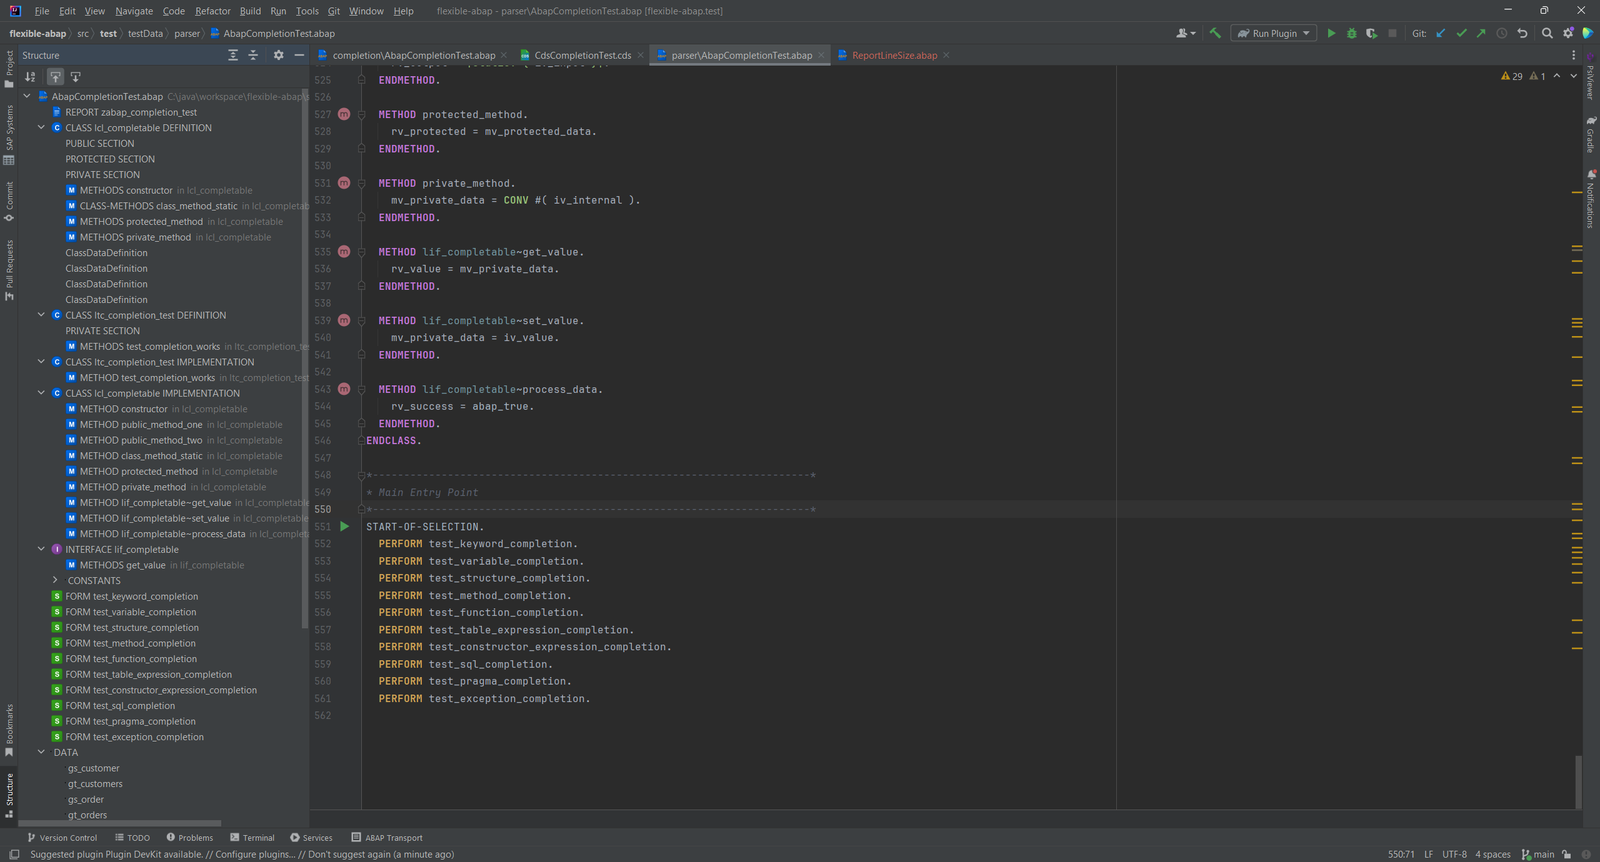Open the editor tabs more-options menu
1600x862 pixels.
click(1573, 55)
